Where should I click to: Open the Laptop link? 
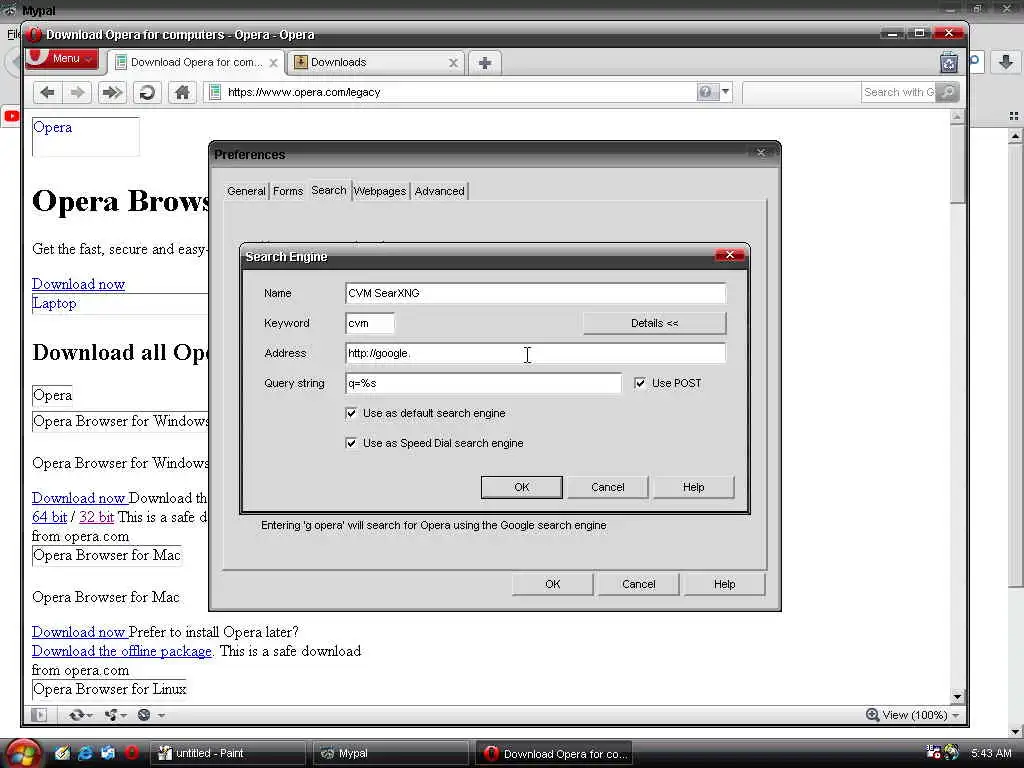(x=54, y=304)
